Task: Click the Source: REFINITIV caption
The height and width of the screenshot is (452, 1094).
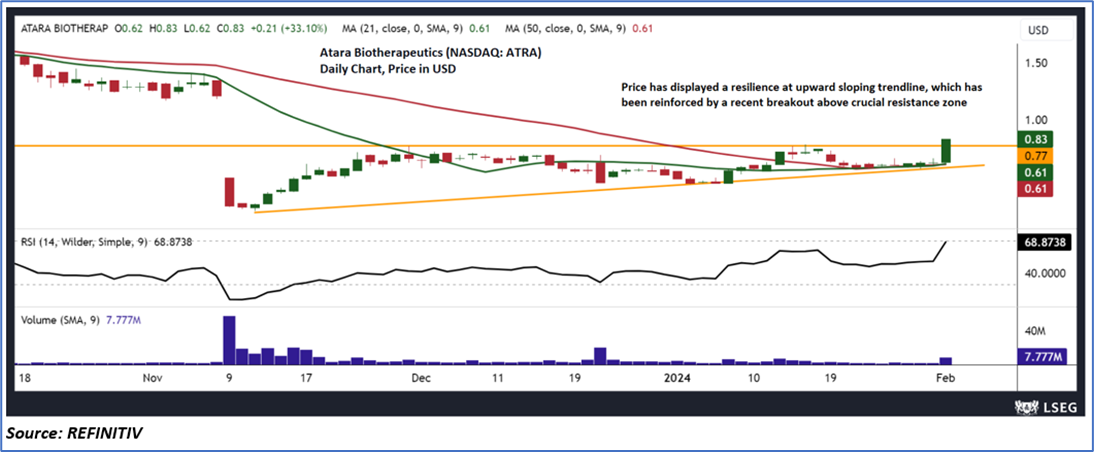Action: click(x=75, y=433)
